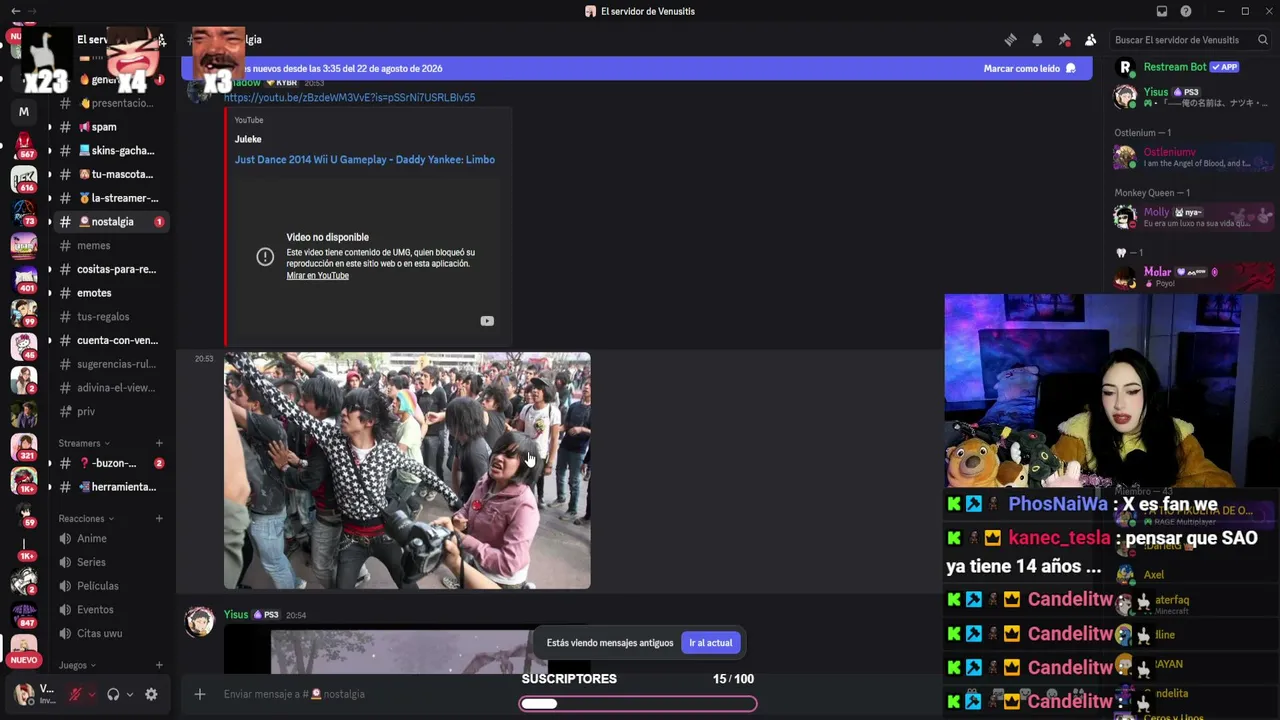Open the Threads icon in channel header

click(1010, 40)
